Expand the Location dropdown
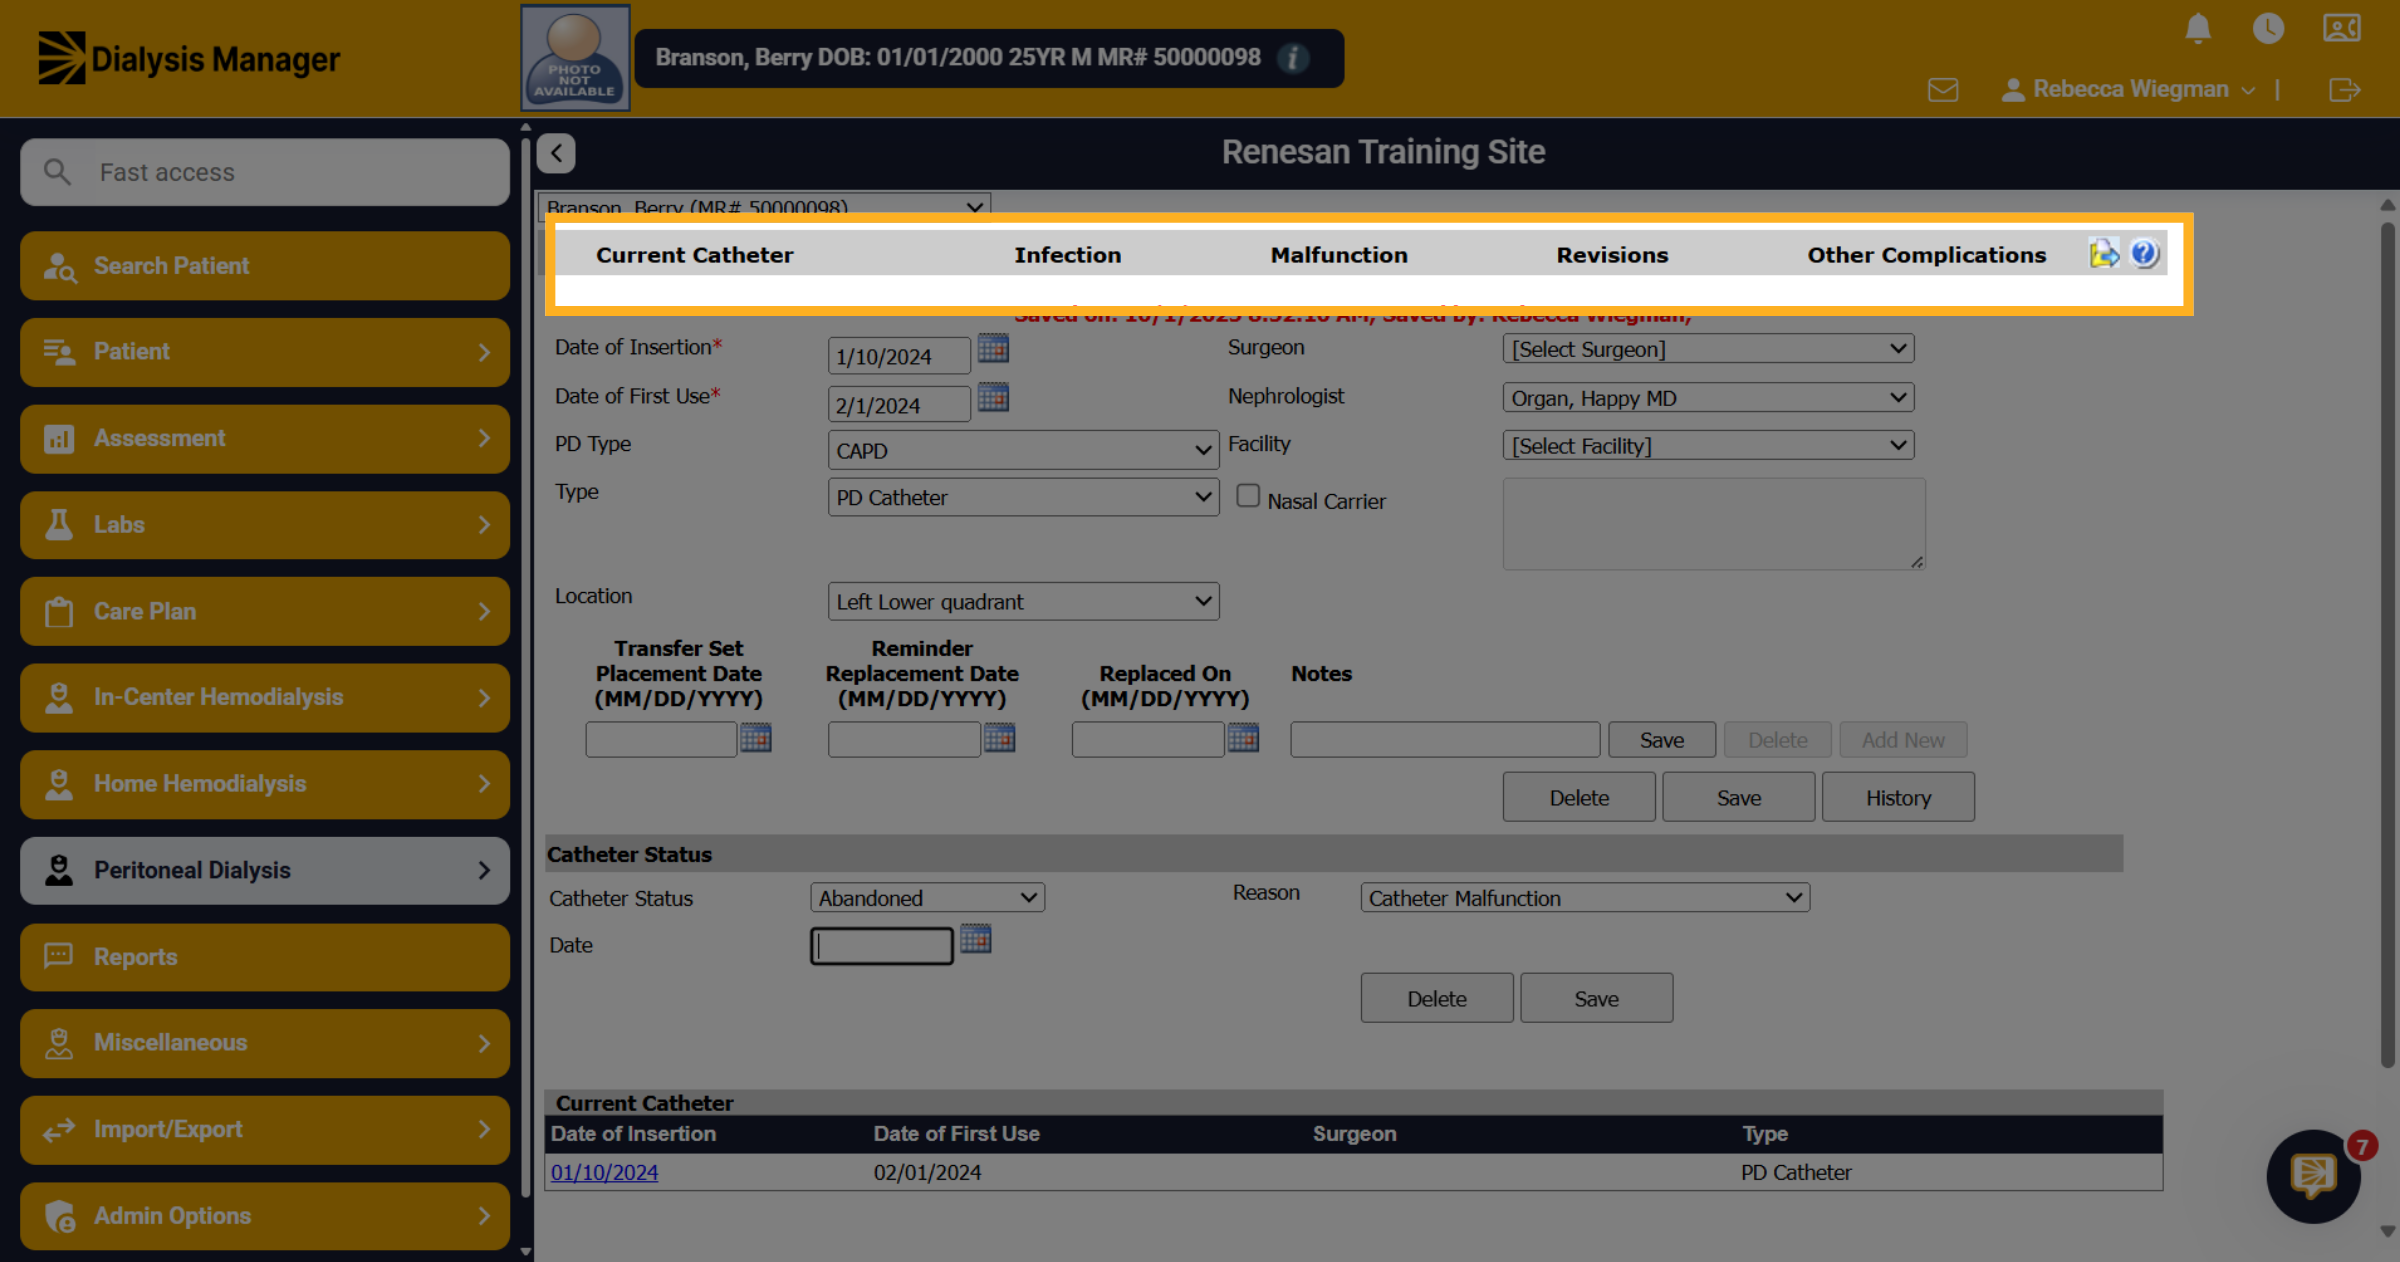The height and width of the screenshot is (1262, 2400). (1023, 602)
